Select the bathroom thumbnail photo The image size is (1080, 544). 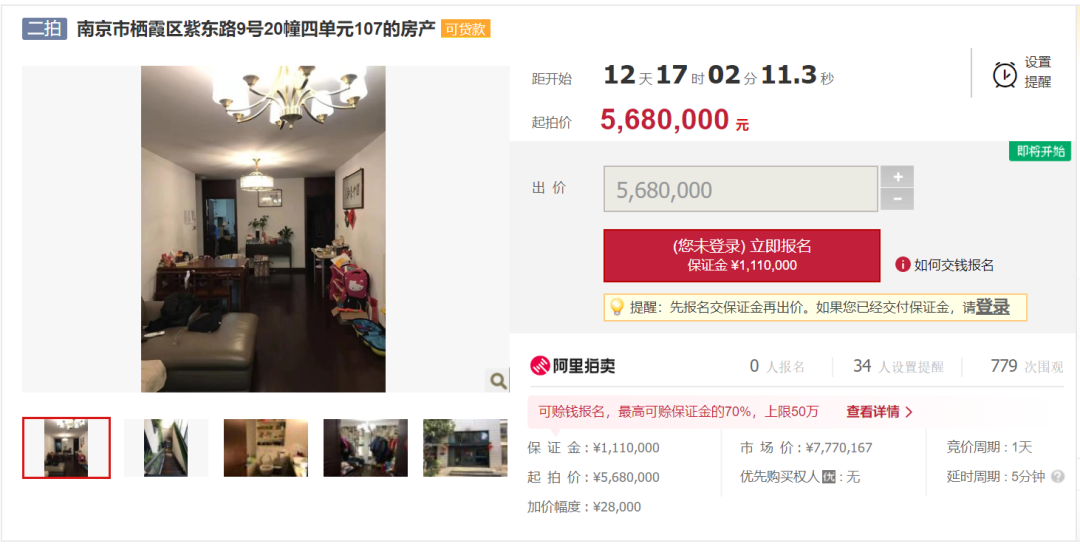click(x=266, y=448)
